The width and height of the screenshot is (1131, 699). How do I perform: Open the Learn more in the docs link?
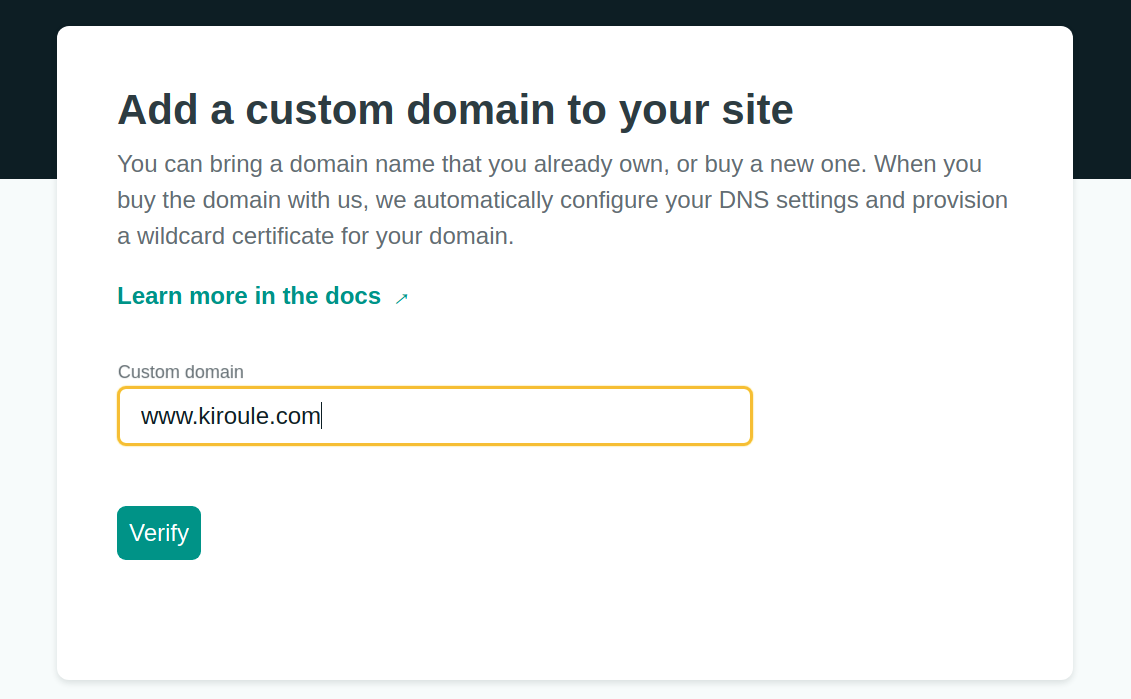click(x=263, y=296)
